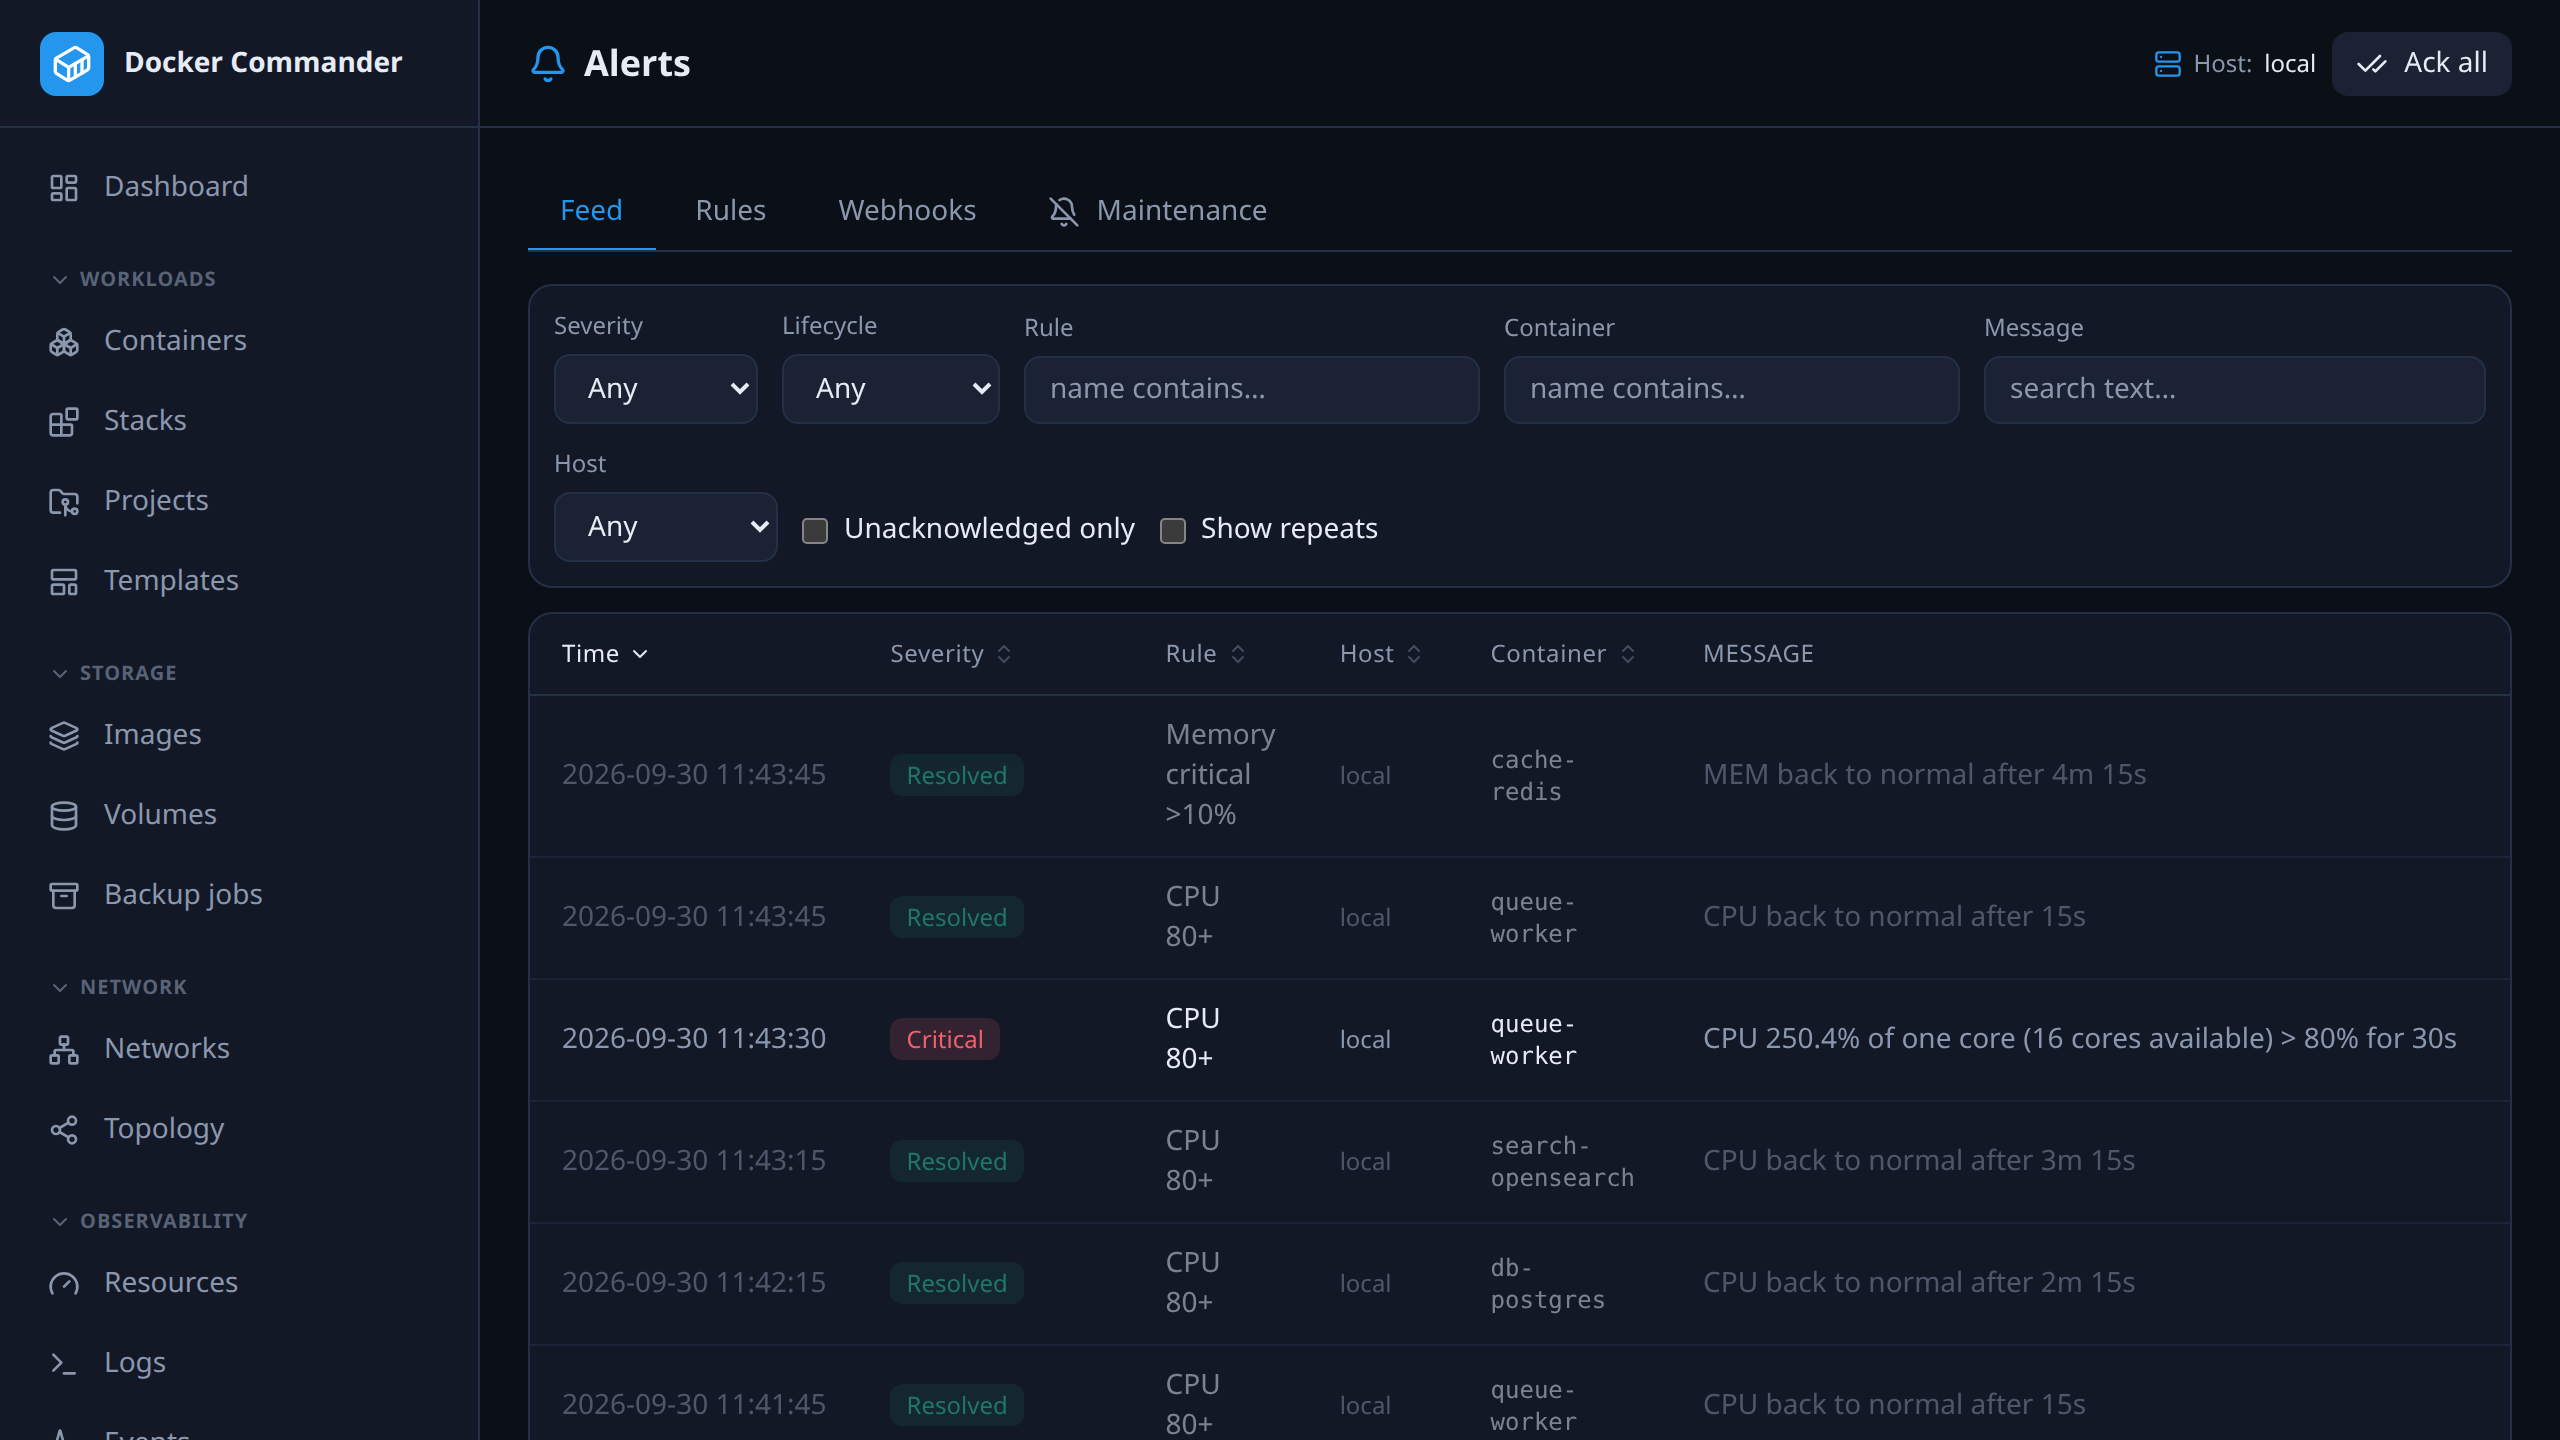Open Containers via its cubes icon

pyautogui.click(x=64, y=342)
